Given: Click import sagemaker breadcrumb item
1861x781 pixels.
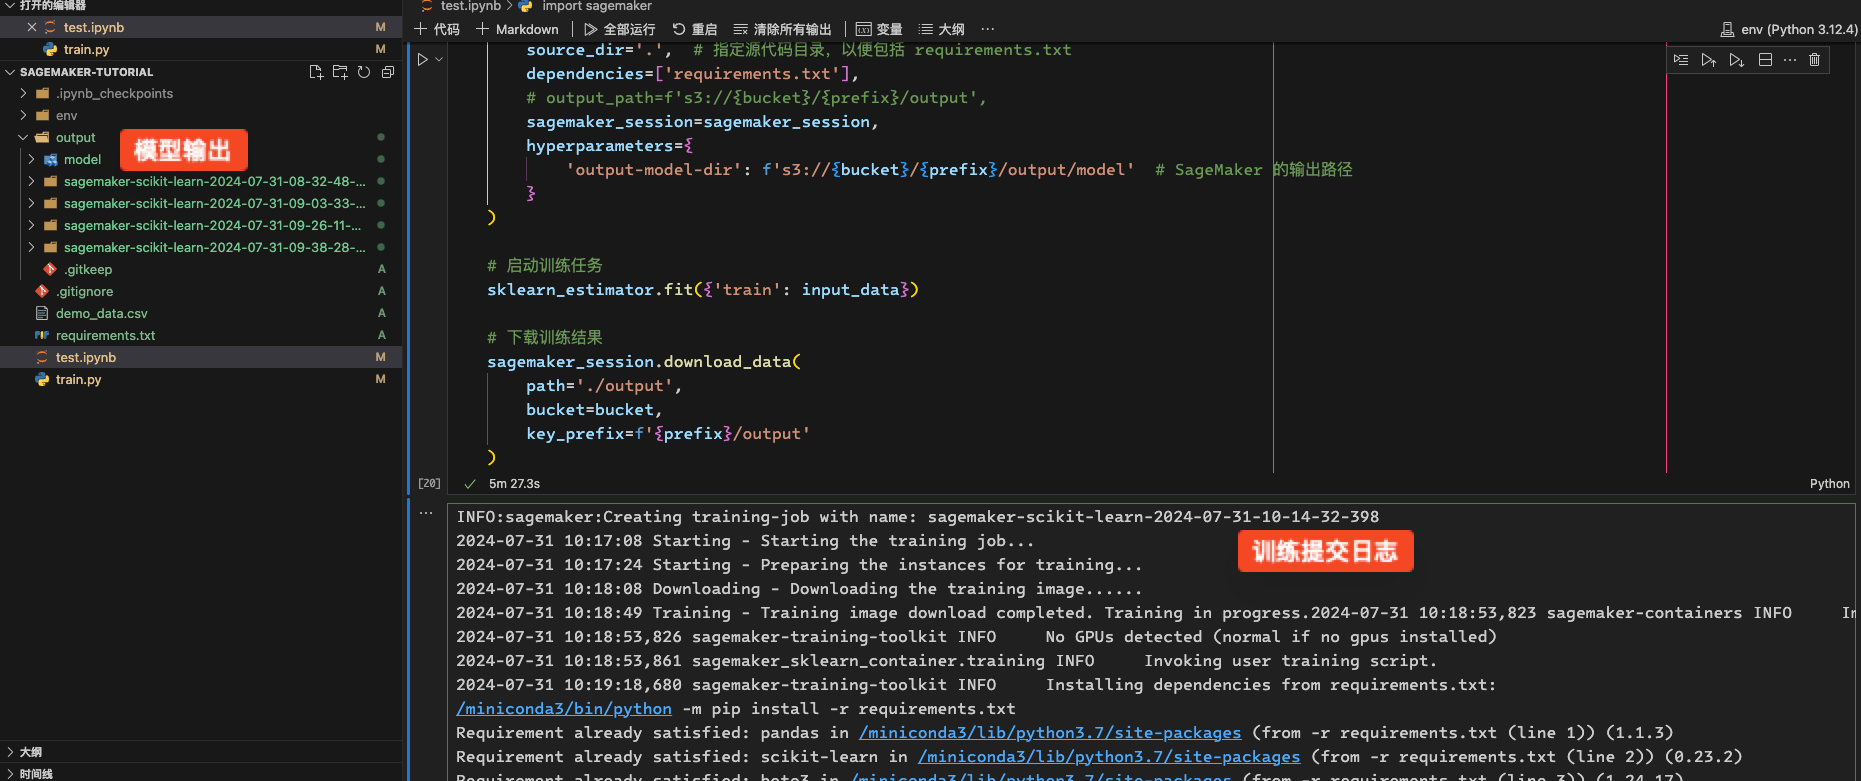Looking at the screenshot, I should pyautogui.click(x=597, y=6).
